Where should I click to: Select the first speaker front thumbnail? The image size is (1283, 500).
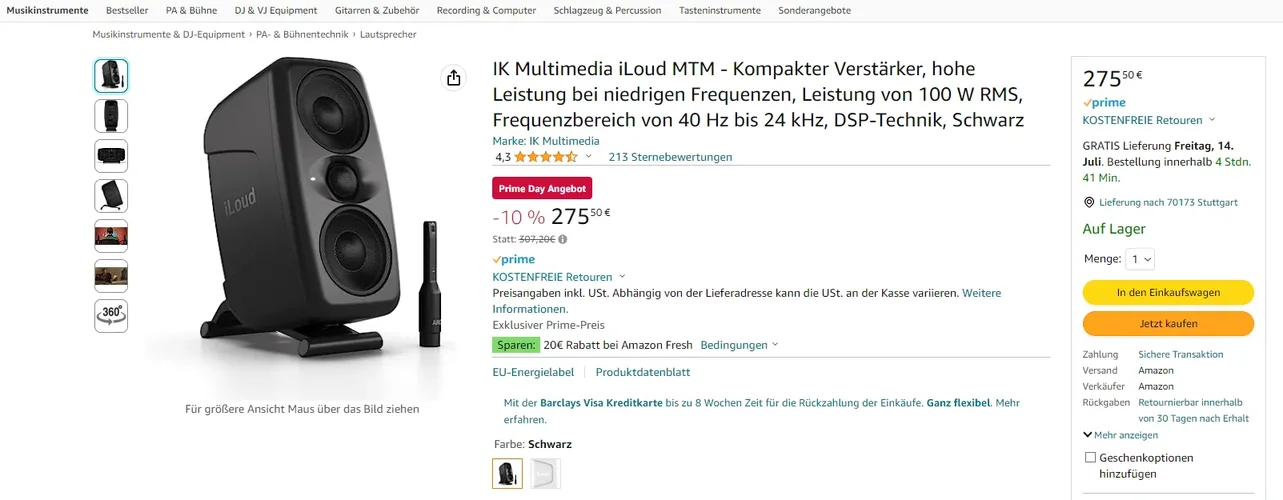[x=111, y=76]
